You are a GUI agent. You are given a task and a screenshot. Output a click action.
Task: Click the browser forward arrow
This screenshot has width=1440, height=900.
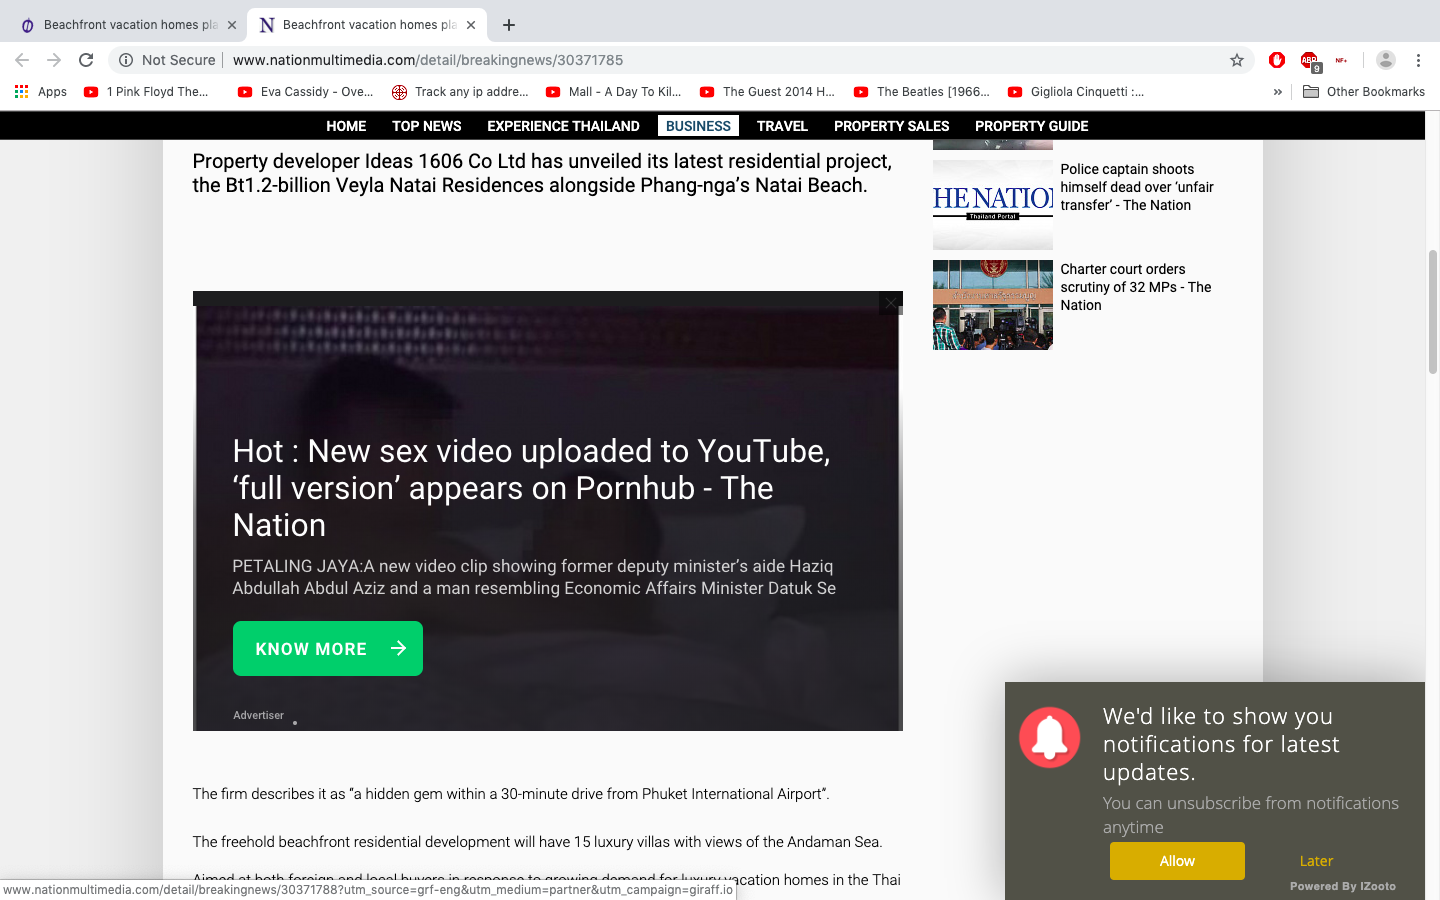pyautogui.click(x=54, y=60)
